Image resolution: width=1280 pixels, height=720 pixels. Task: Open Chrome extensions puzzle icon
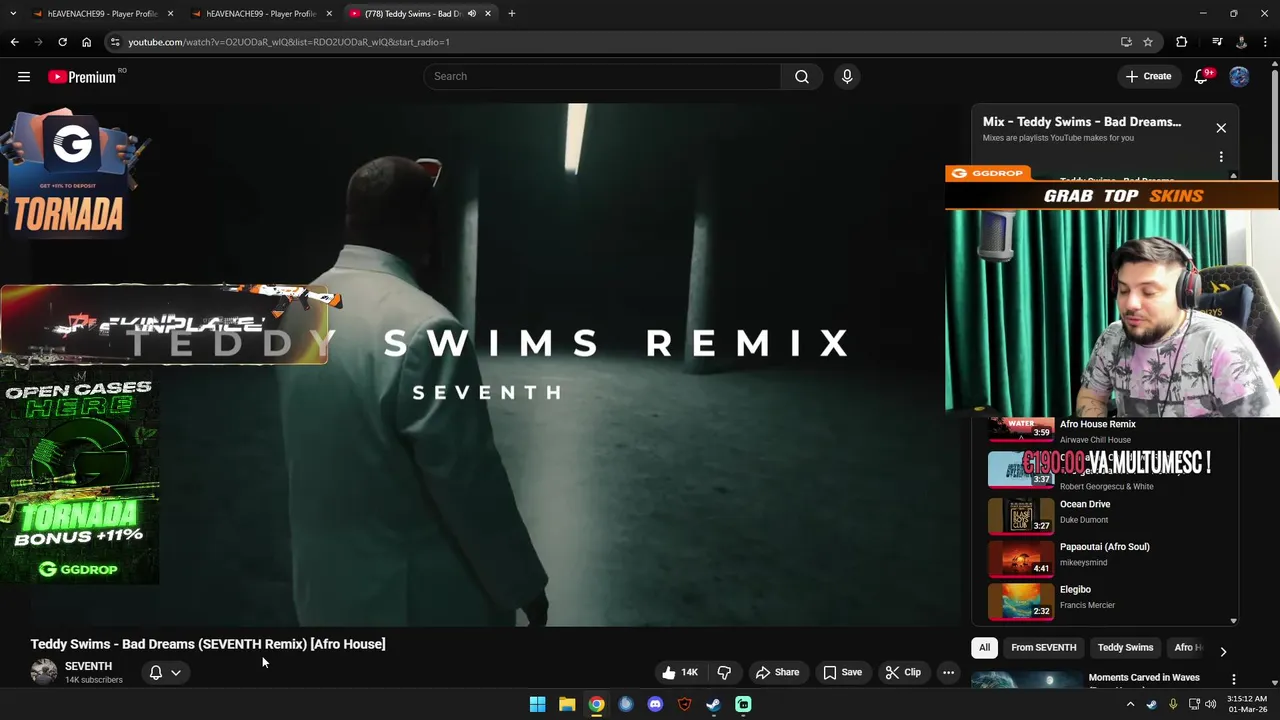click(x=1182, y=42)
